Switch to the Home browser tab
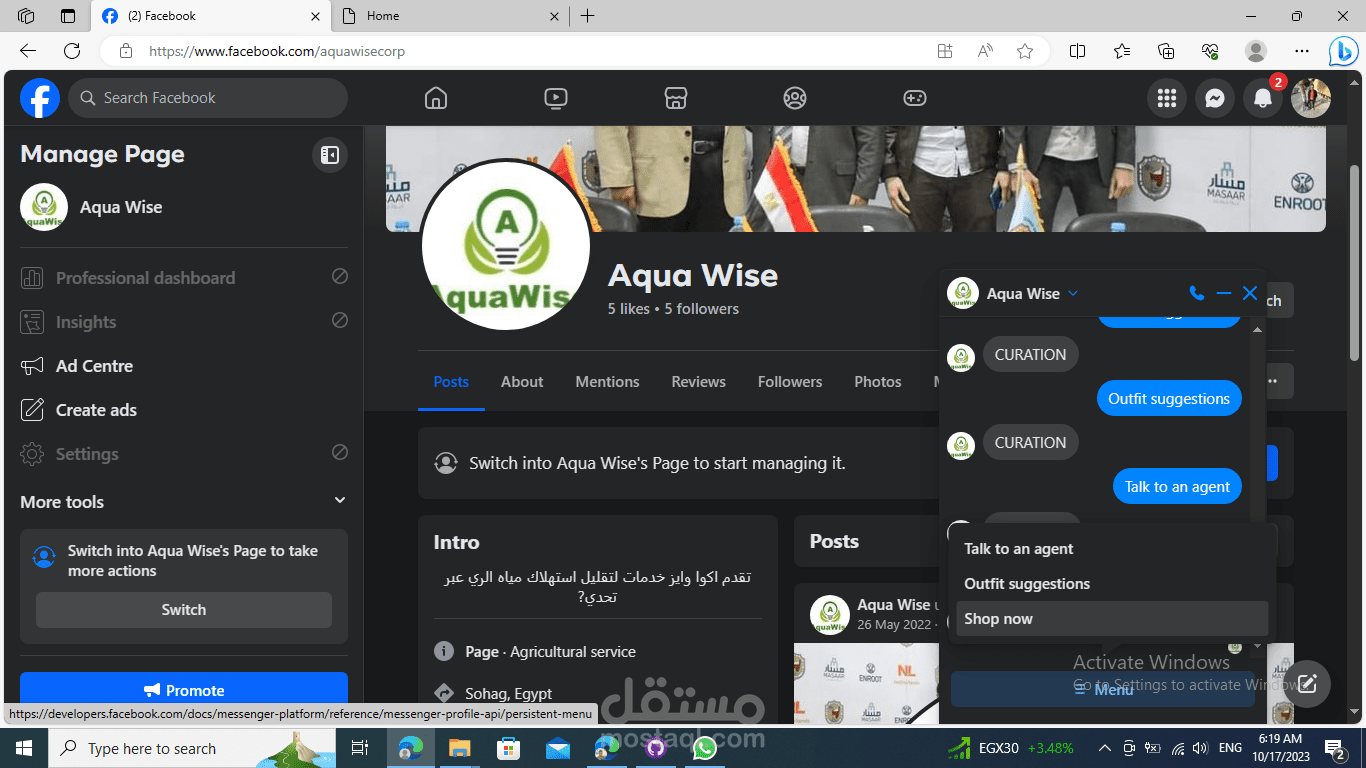The image size is (1366, 768). (448, 16)
